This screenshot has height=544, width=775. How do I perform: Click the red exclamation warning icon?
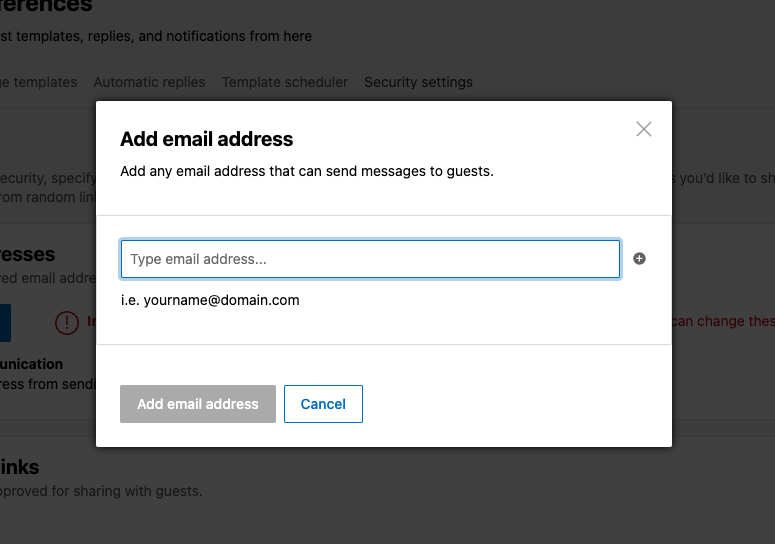pos(67,323)
